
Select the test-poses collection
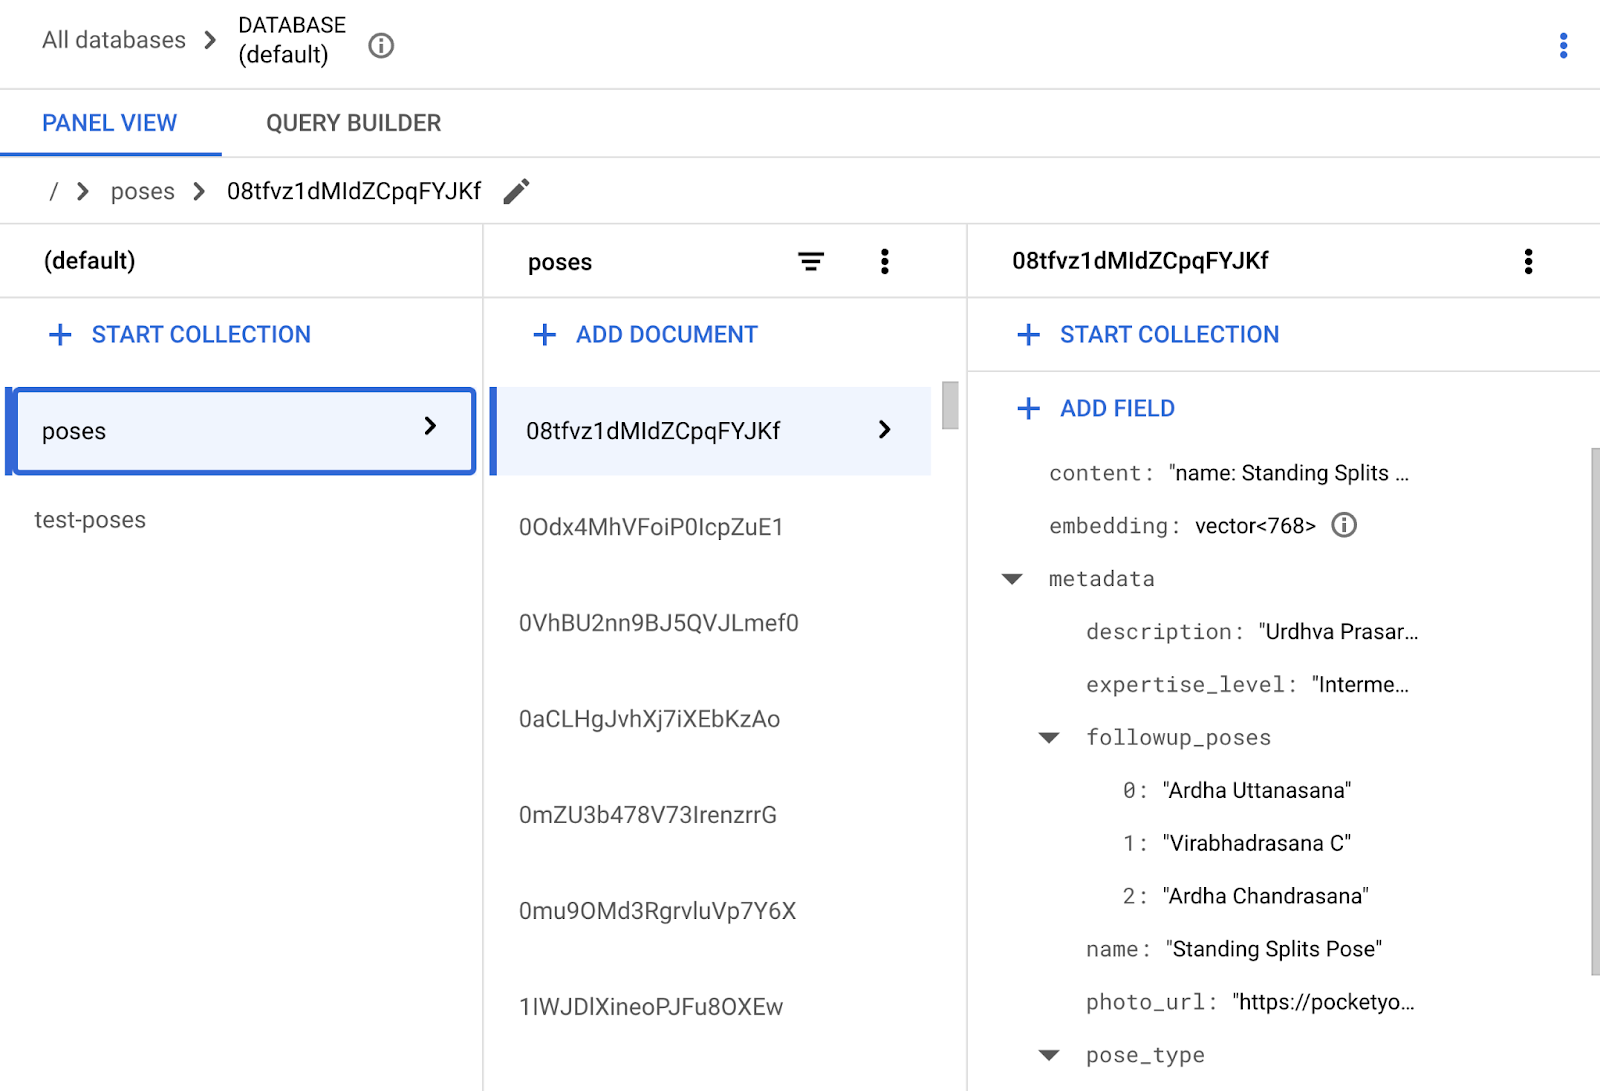click(90, 520)
